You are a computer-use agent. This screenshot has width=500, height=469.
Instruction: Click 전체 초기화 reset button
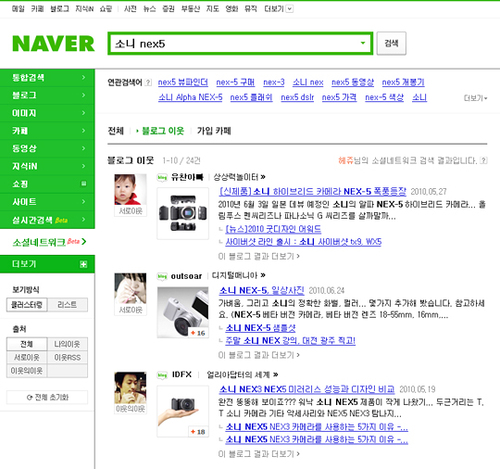click(x=47, y=397)
